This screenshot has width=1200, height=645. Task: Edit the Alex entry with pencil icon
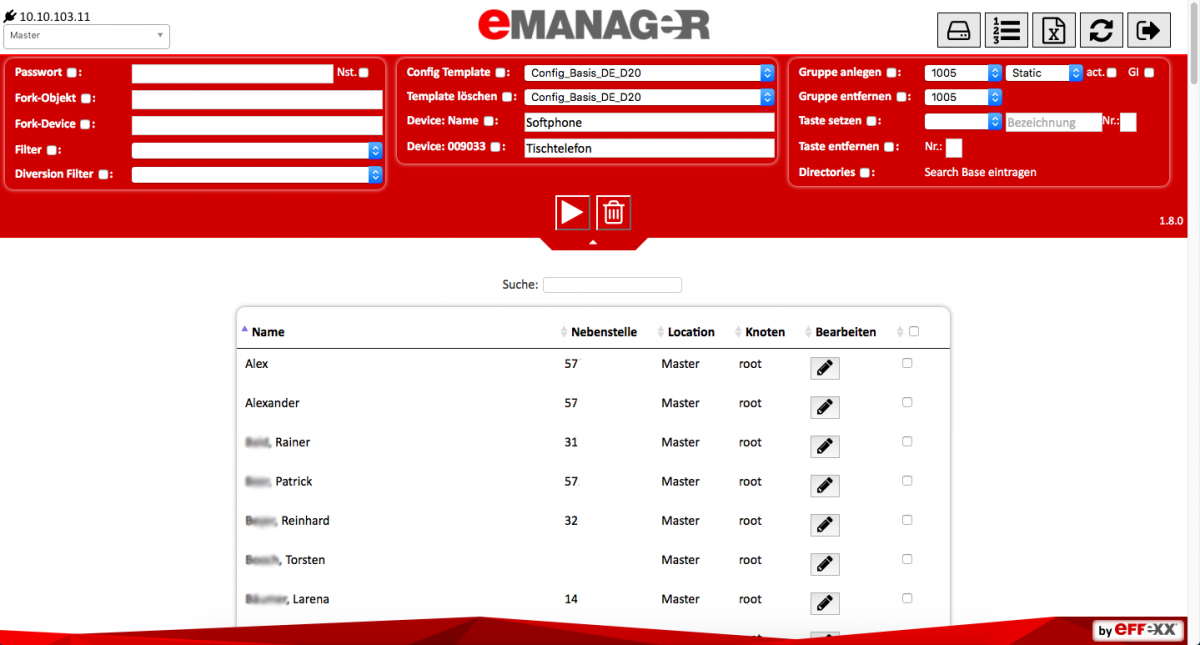pyautogui.click(x=824, y=368)
